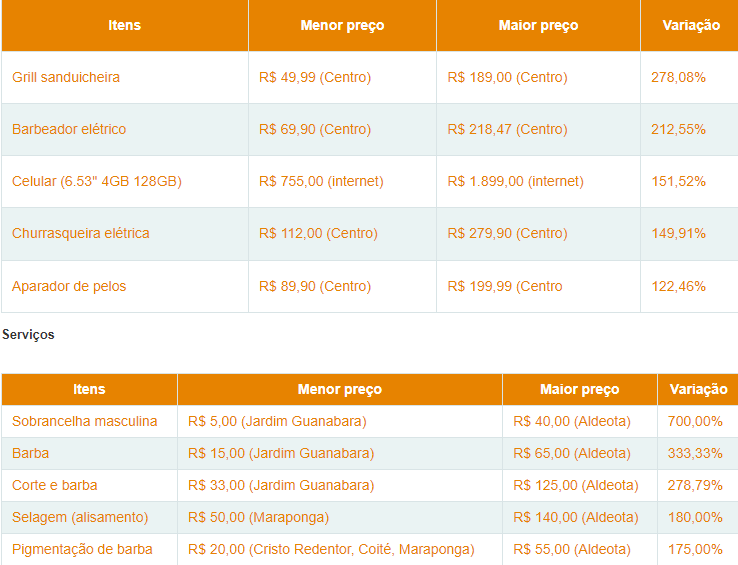Click the Serviços section heading

28,335
